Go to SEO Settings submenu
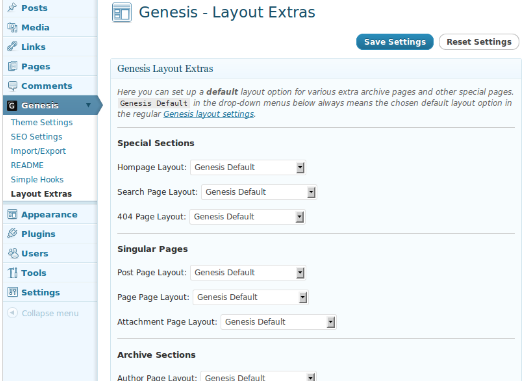Viewport: 526px width, 381px height. click(37, 137)
